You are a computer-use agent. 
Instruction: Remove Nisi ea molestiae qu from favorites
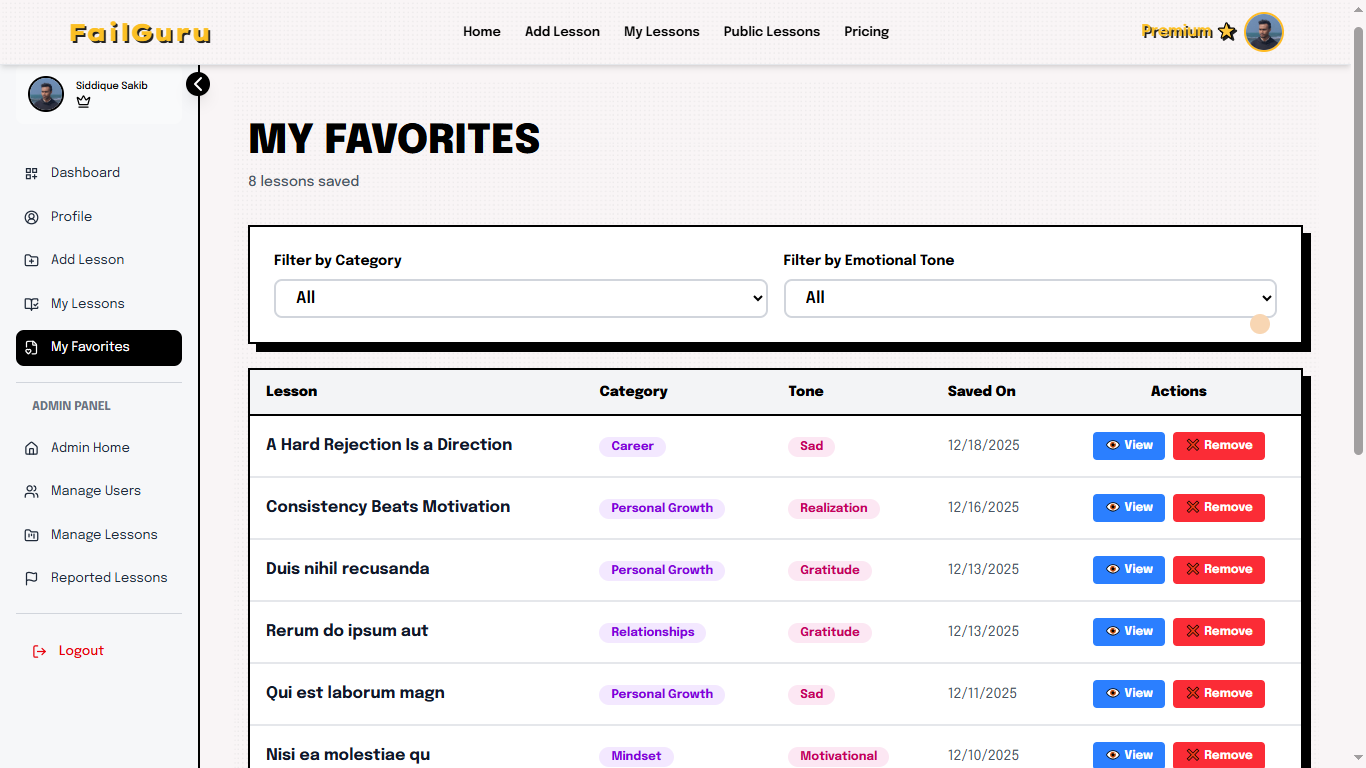click(1219, 755)
